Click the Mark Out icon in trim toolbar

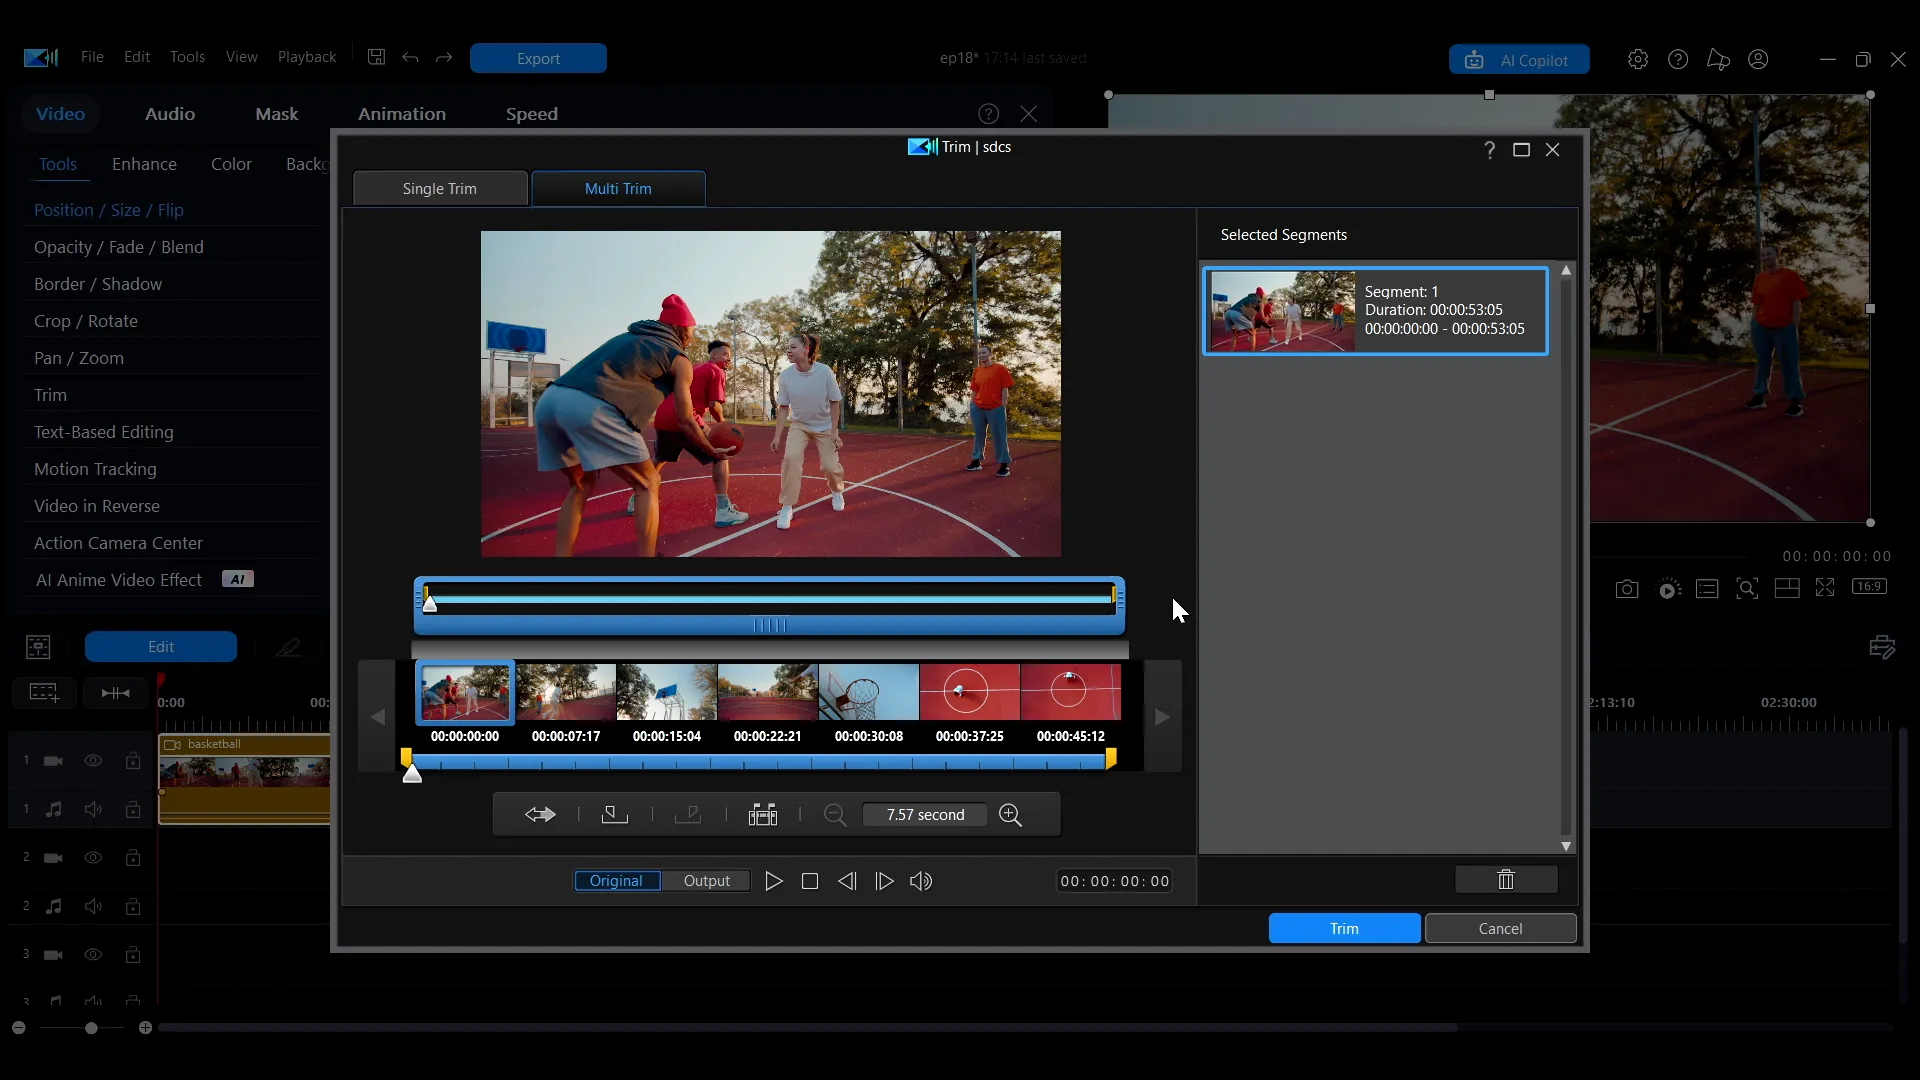(x=688, y=815)
